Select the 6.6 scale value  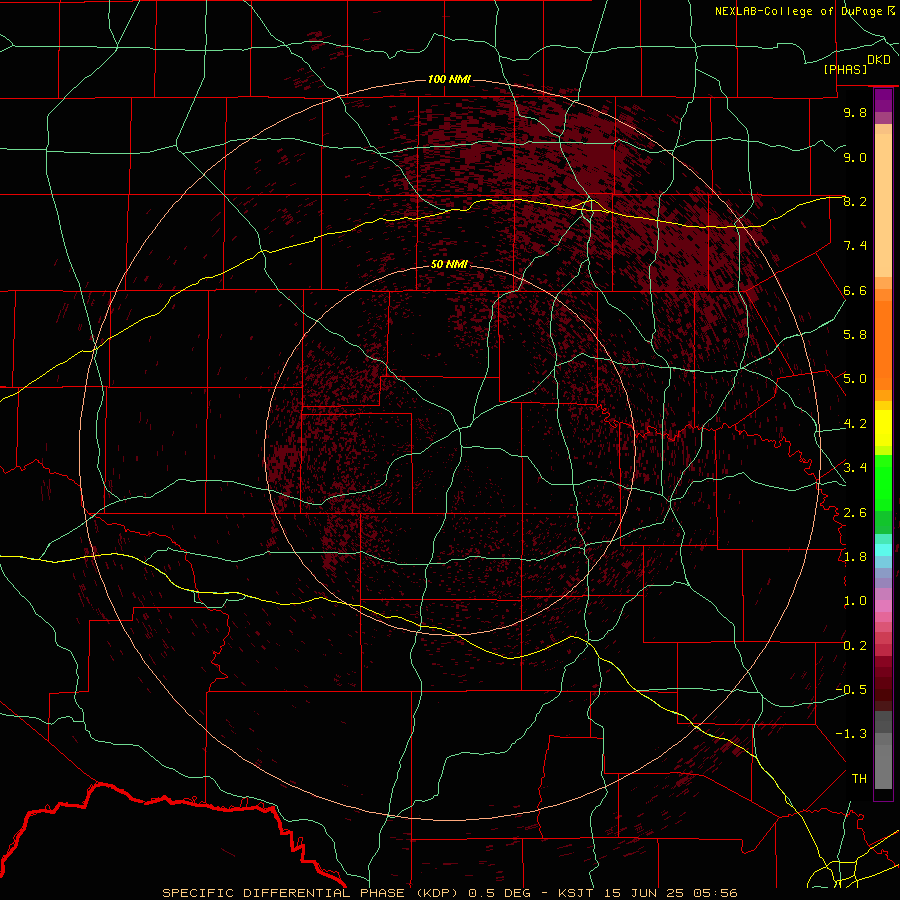[x=855, y=290]
